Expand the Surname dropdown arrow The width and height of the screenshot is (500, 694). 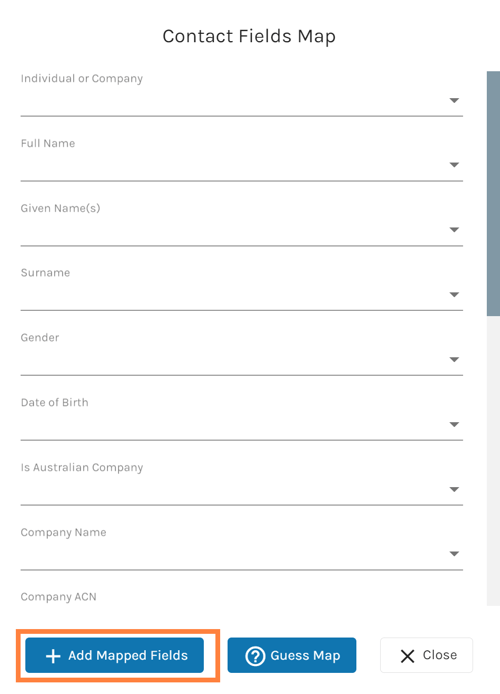(454, 295)
